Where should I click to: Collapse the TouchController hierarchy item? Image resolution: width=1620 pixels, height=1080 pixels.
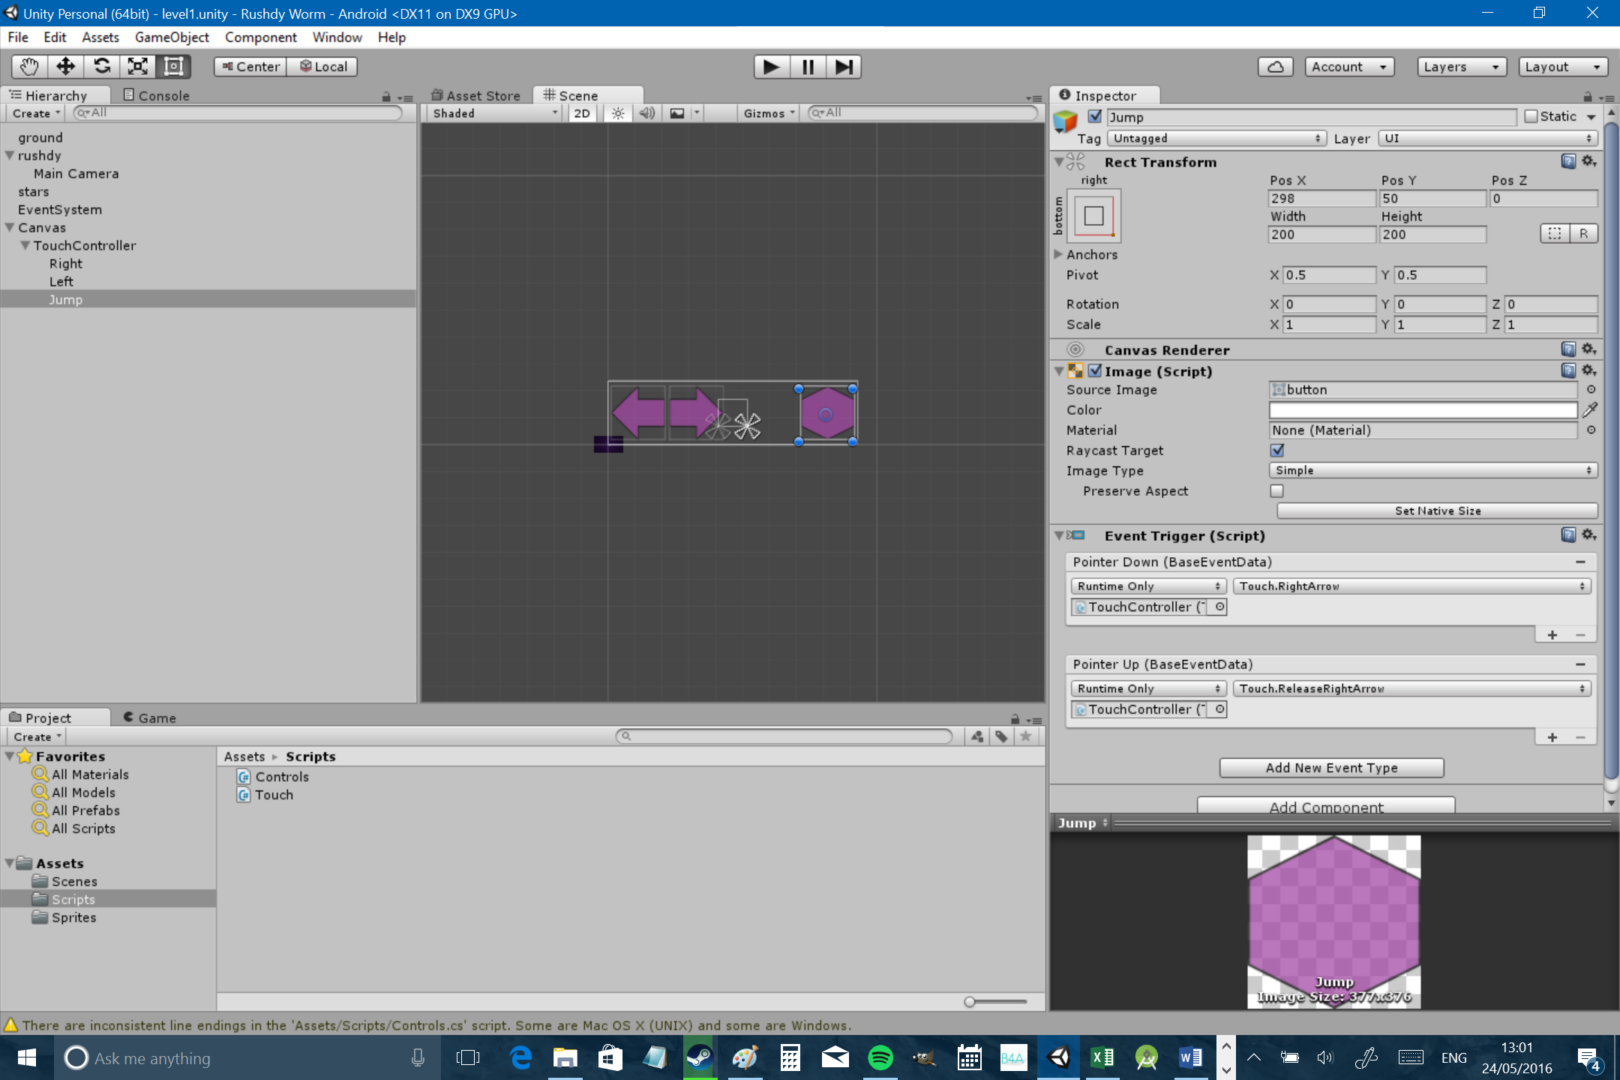coord(24,245)
